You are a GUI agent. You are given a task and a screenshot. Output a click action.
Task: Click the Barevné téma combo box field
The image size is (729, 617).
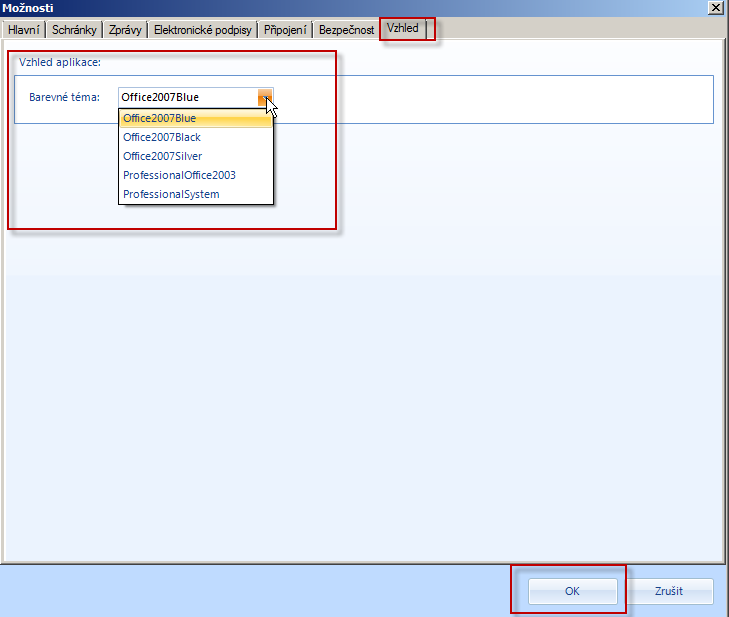[x=196, y=97]
